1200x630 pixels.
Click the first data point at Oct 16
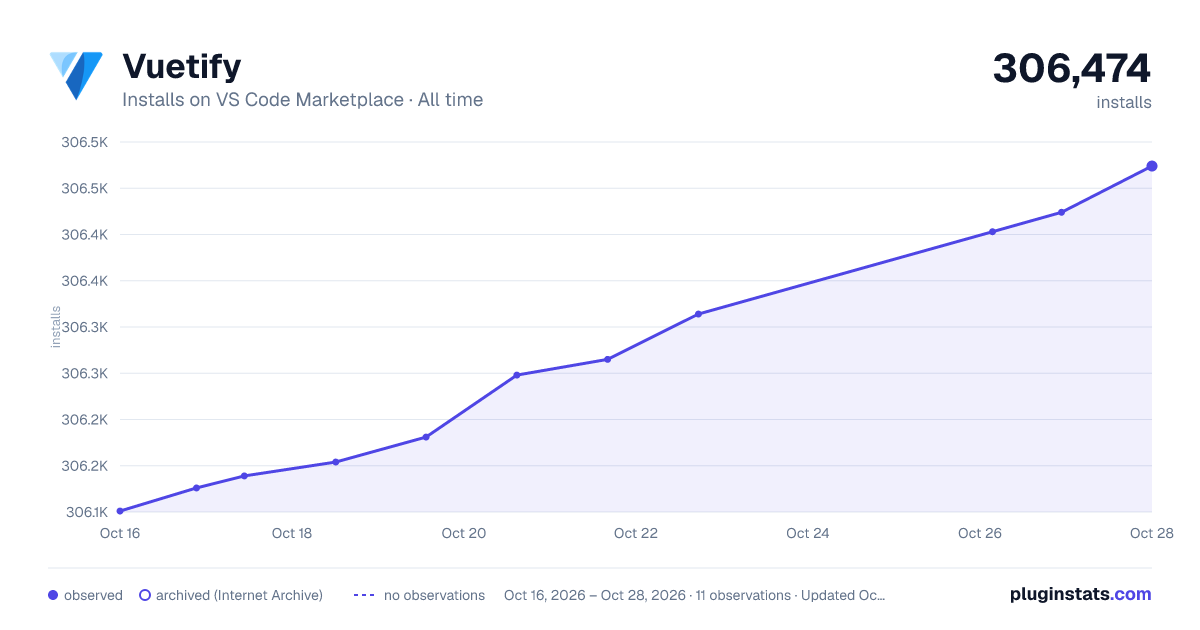[x=120, y=511]
